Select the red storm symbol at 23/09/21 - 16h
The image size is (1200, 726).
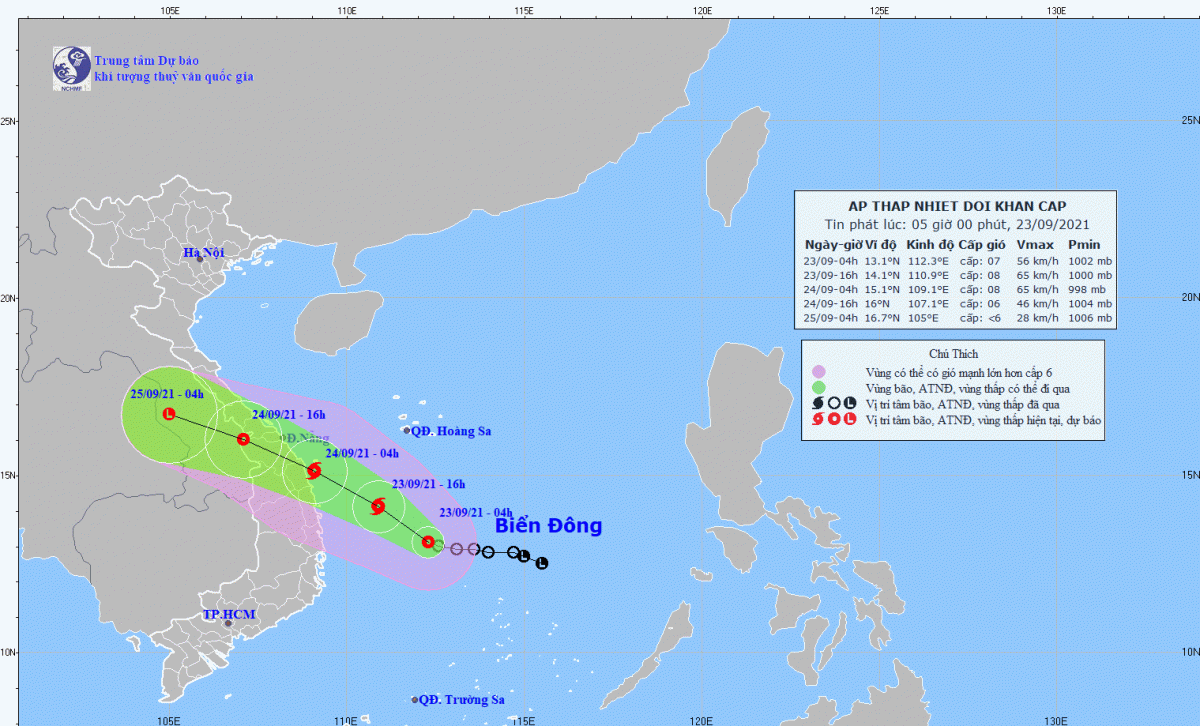click(378, 506)
